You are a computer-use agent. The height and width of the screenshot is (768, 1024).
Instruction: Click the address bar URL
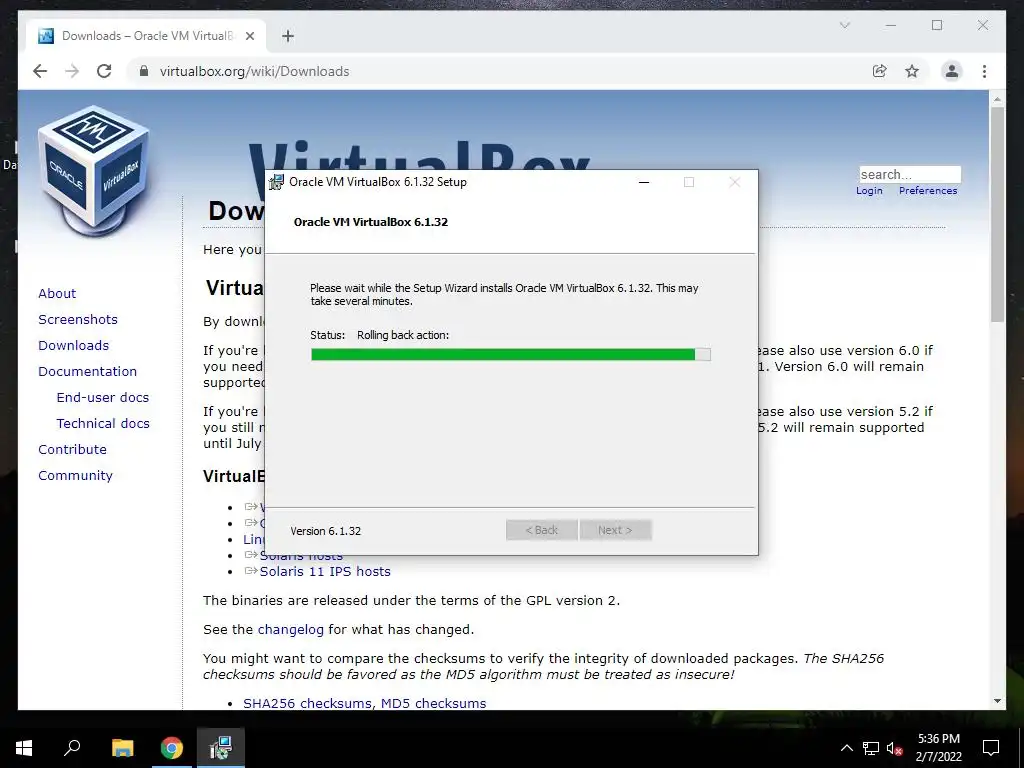point(254,71)
